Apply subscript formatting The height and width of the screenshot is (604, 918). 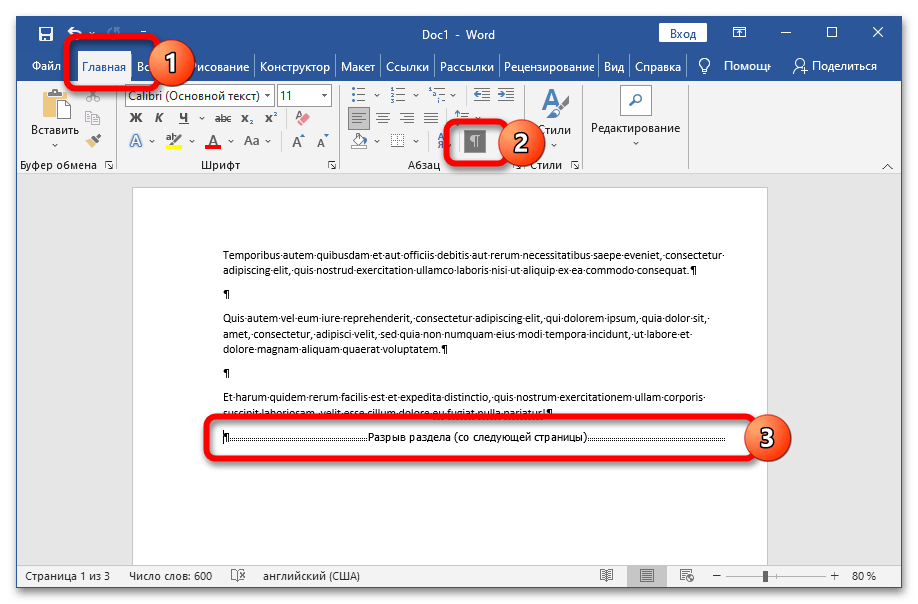coord(247,118)
